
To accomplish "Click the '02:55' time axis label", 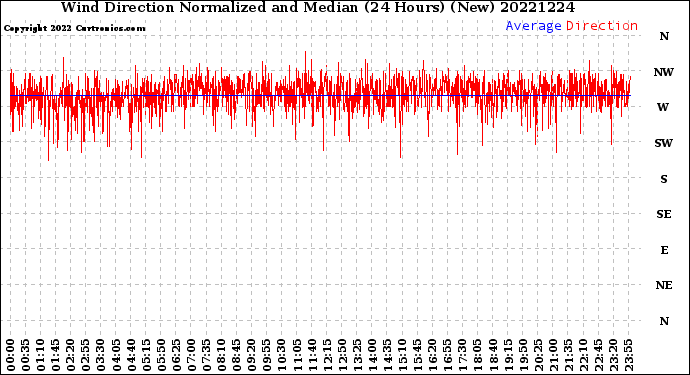I will coord(86,356).
